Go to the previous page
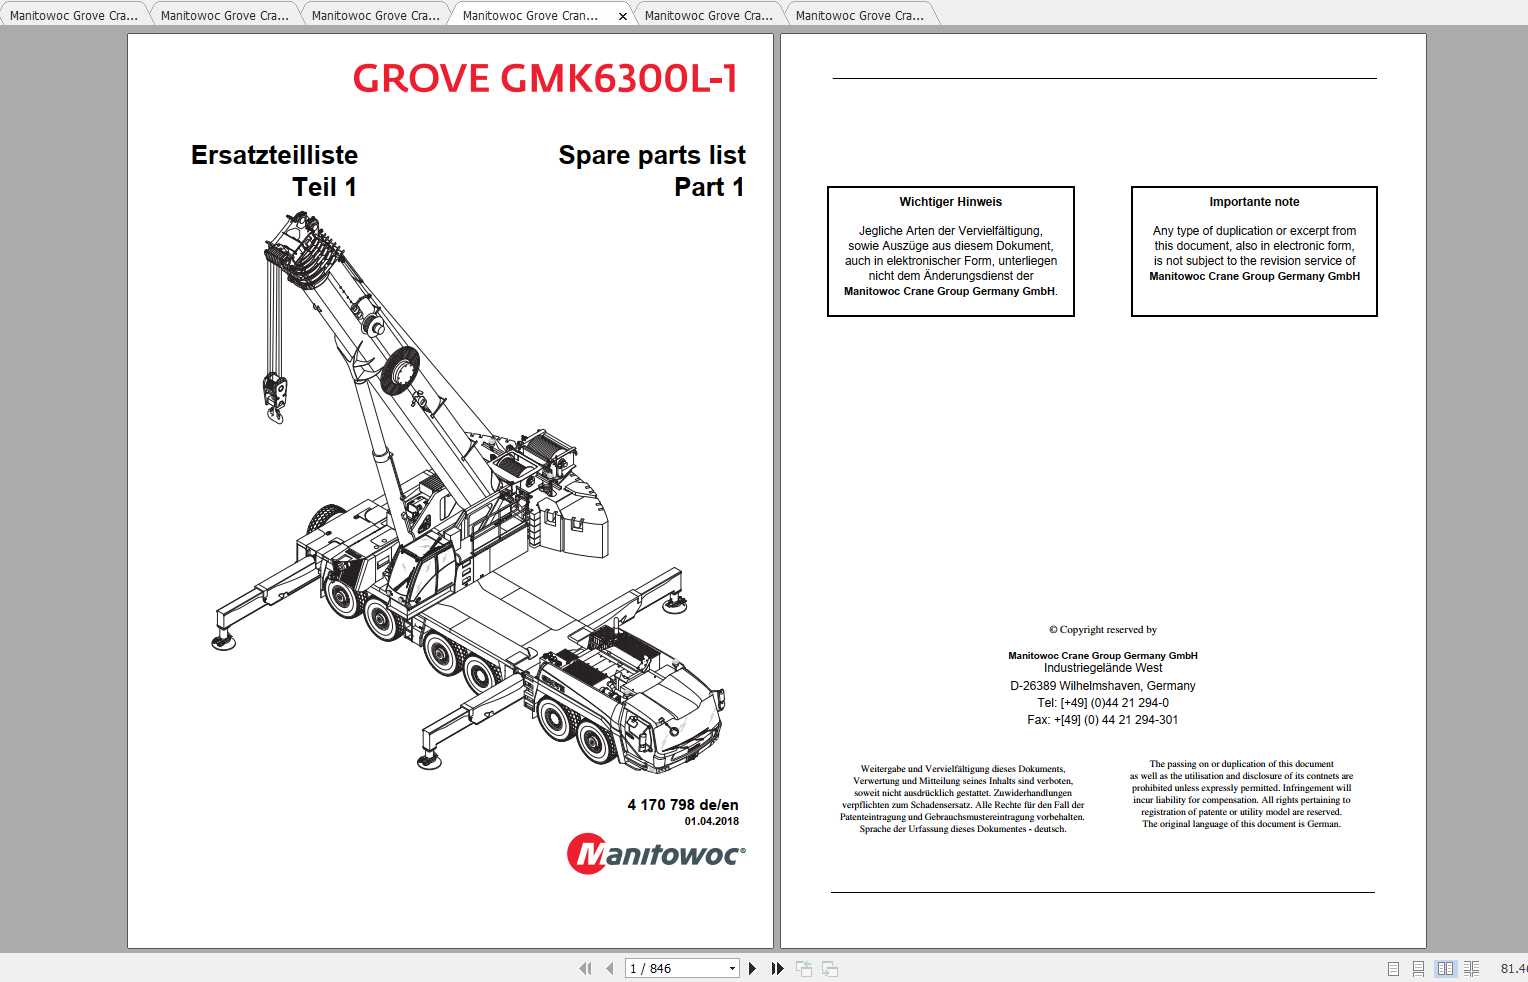Viewport: 1528px width, 982px height. point(610,968)
